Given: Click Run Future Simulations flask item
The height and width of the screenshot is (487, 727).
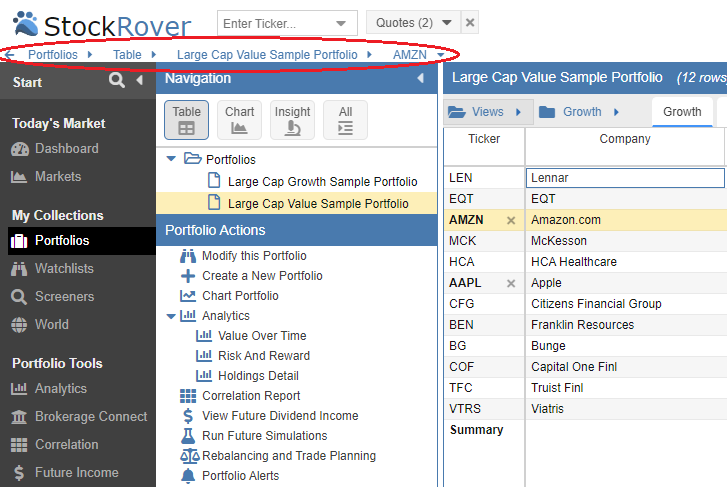Looking at the screenshot, I should 264,436.
